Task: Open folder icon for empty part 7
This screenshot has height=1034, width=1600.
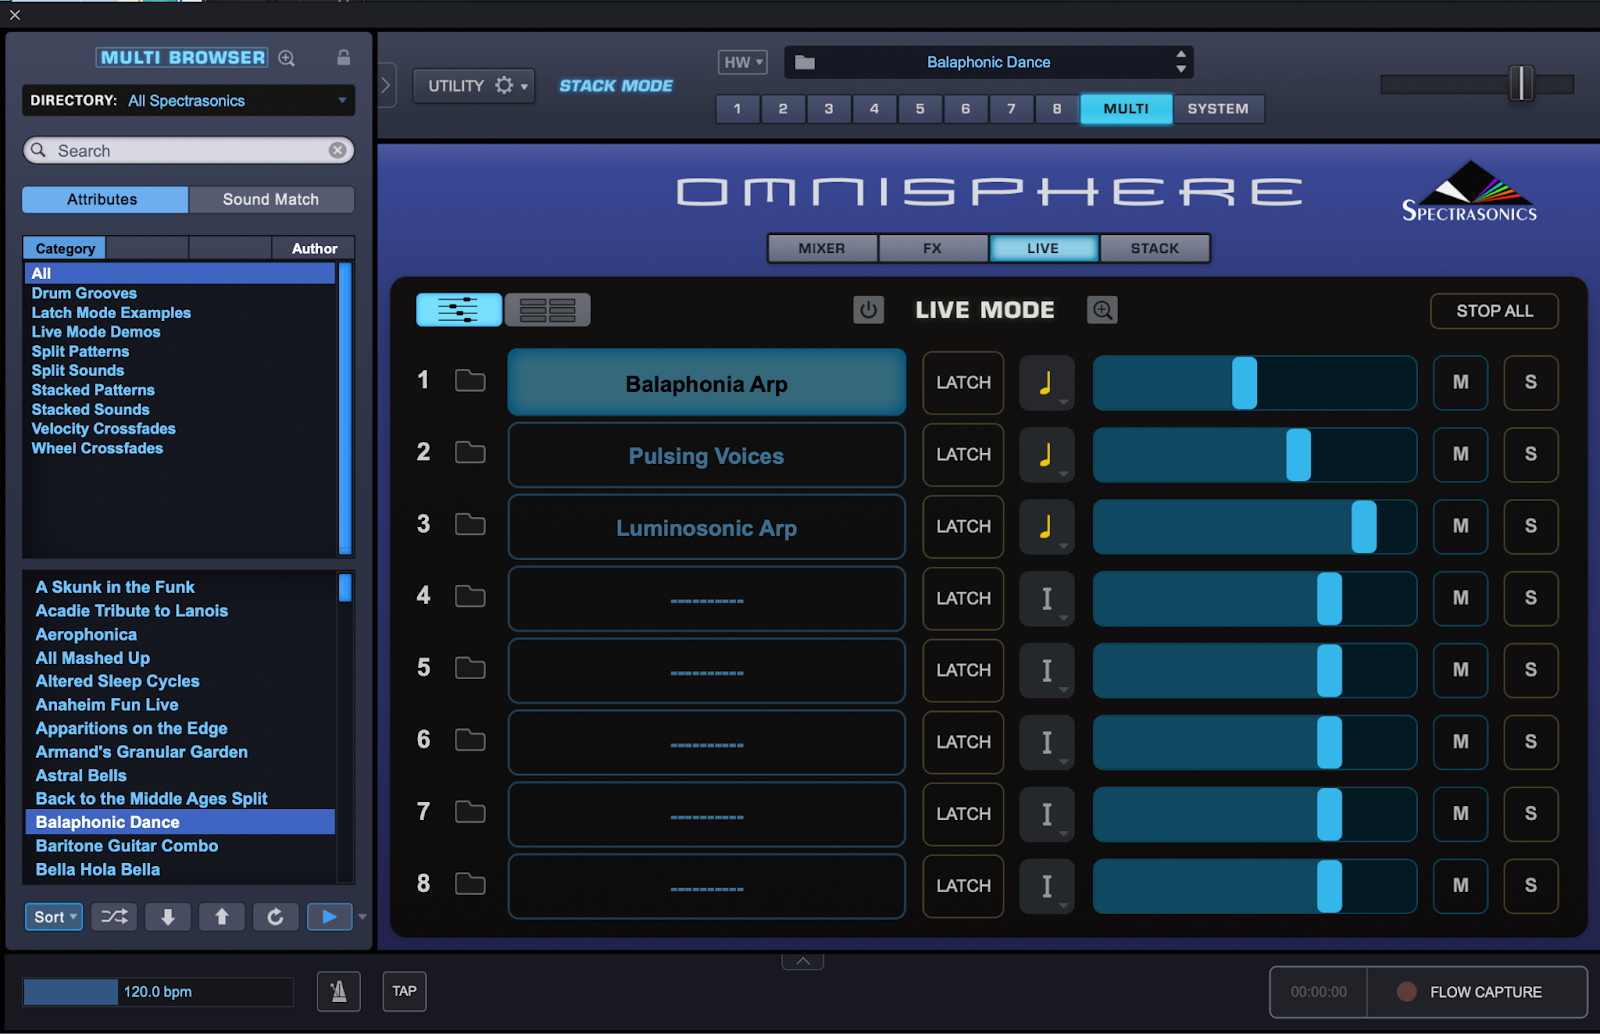Action: pyautogui.click(x=470, y=813)
